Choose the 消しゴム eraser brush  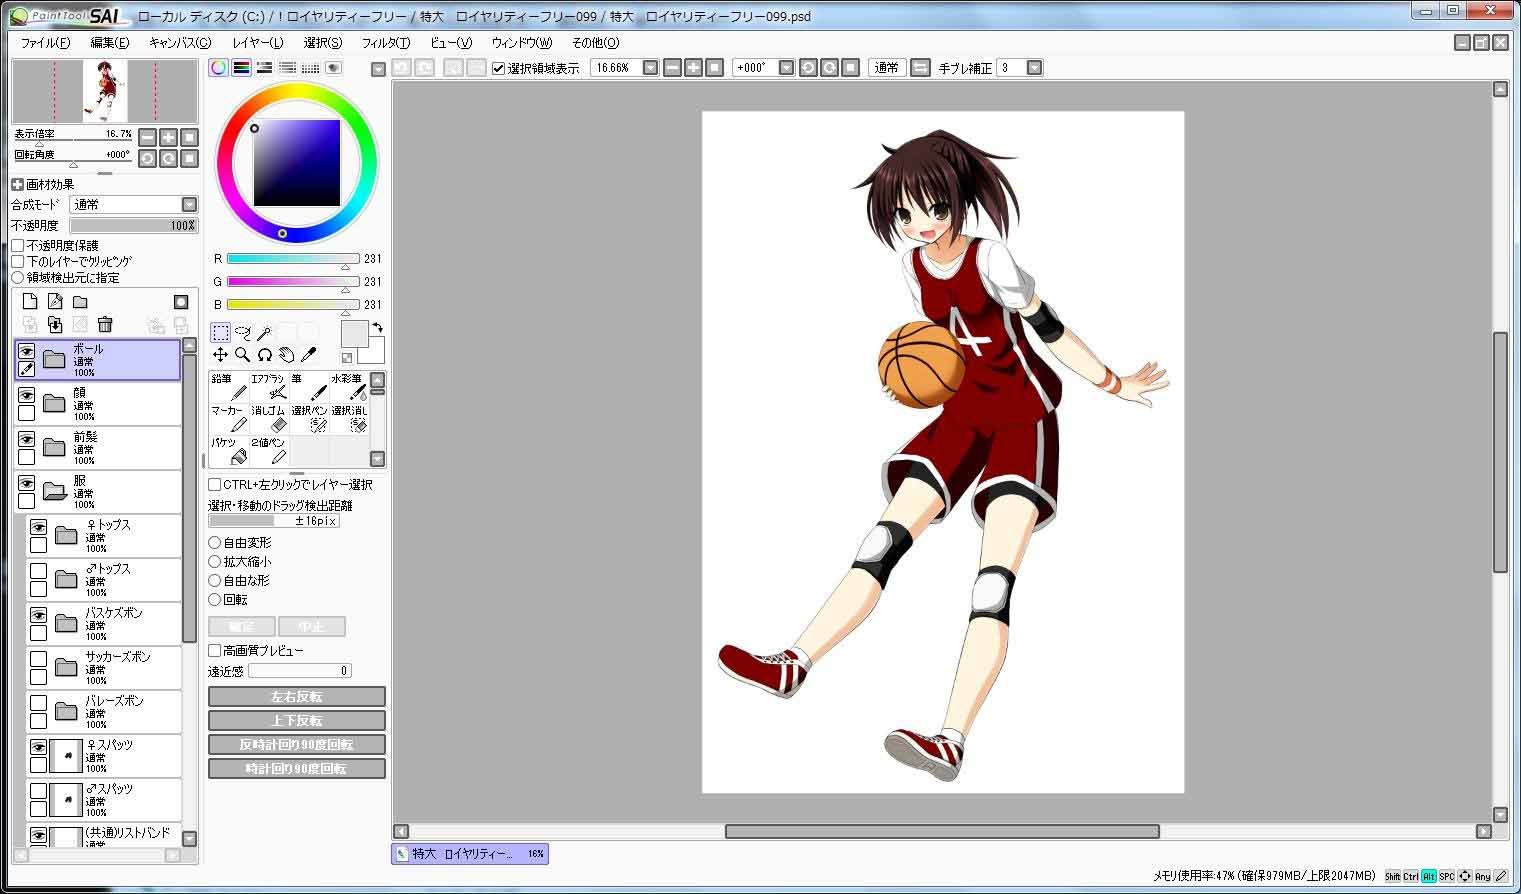(x=268, y=418)
